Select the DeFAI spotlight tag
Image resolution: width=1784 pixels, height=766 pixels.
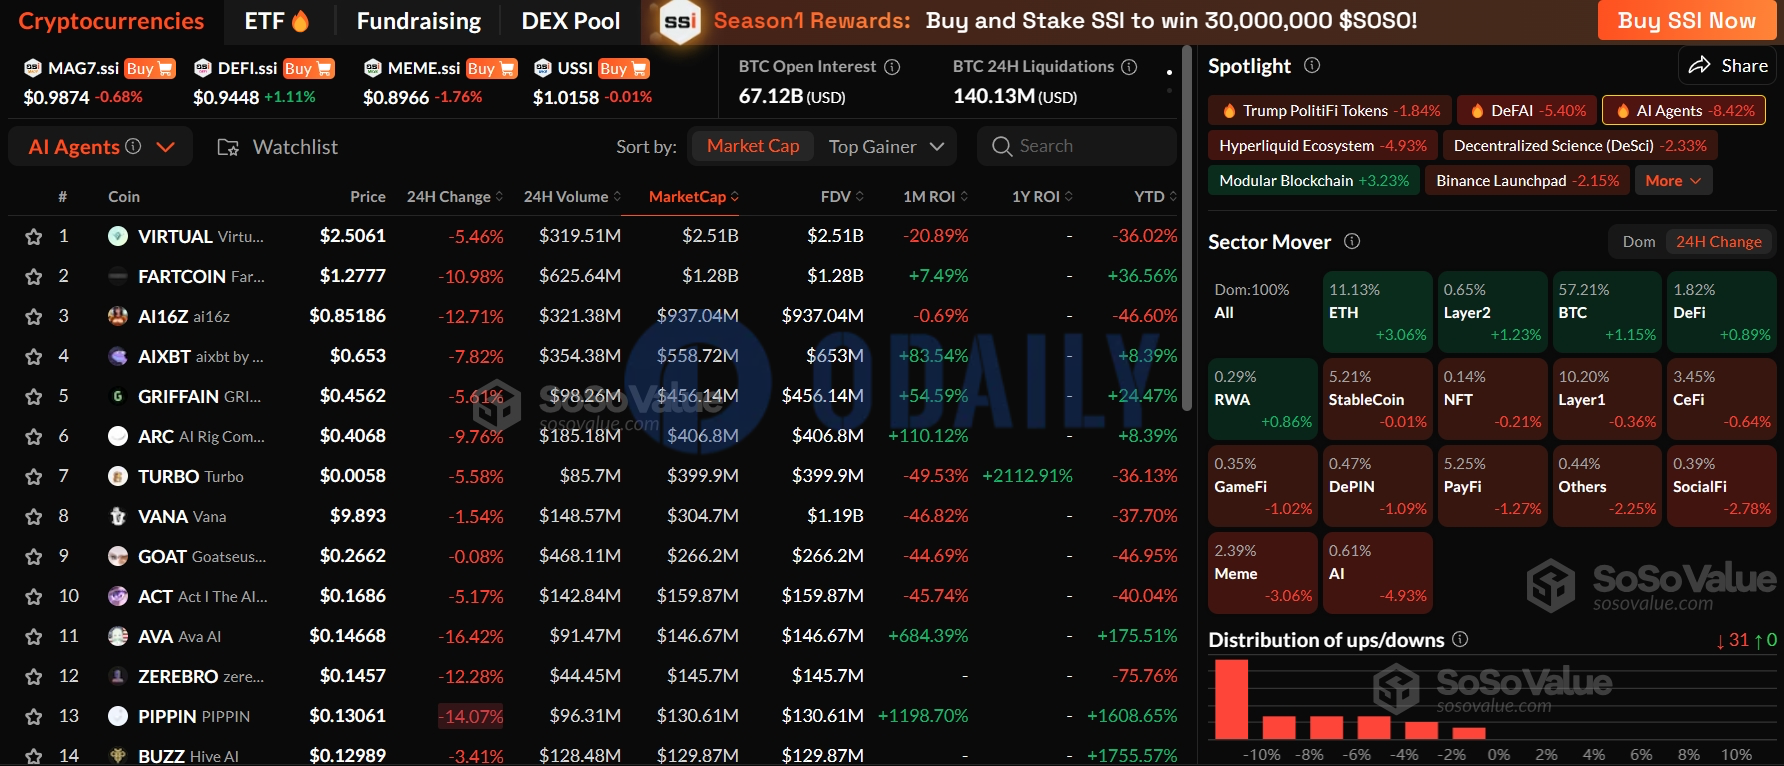coord(1527,110)
